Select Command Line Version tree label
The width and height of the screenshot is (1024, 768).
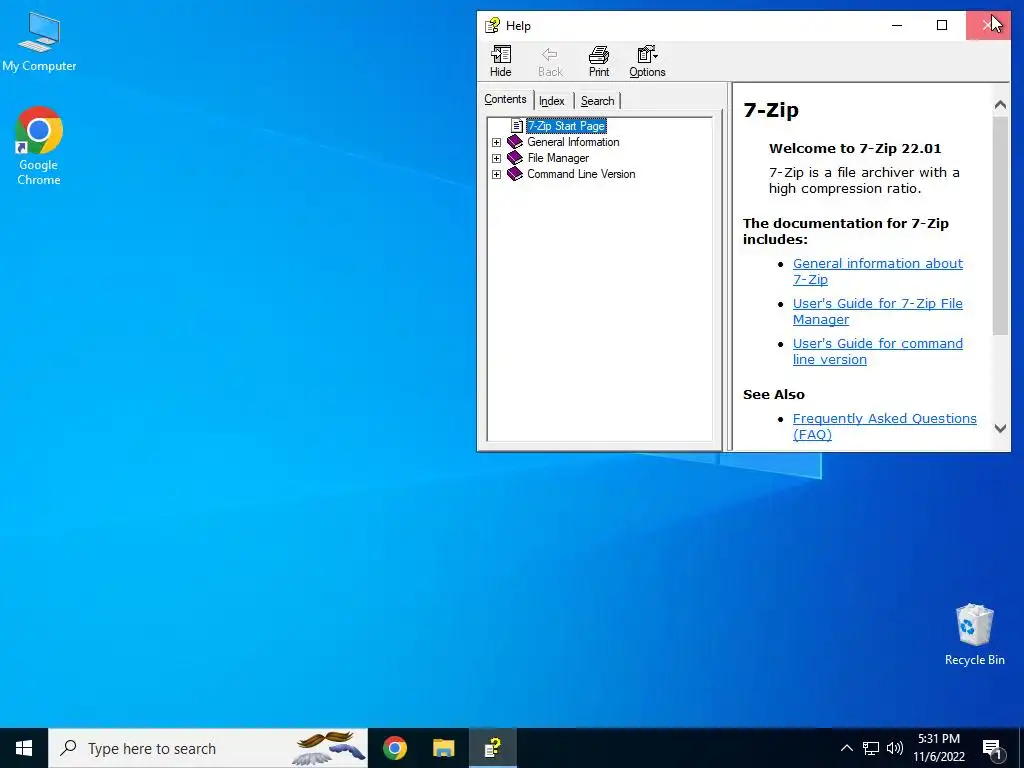click(581, 174)
